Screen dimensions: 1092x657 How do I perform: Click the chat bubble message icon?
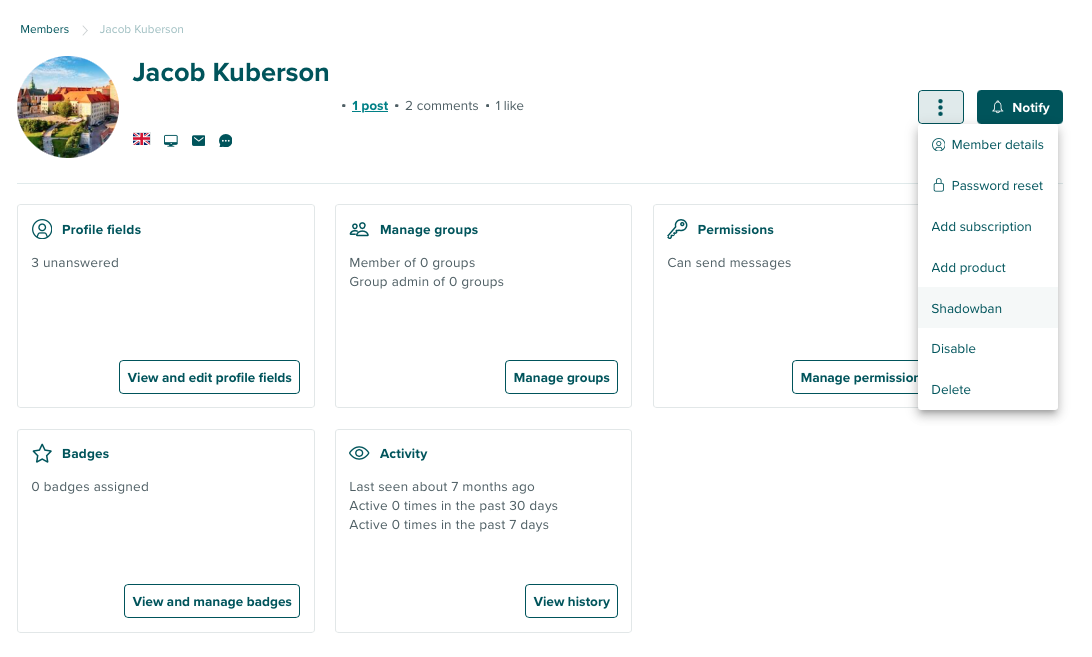point(226,140)
